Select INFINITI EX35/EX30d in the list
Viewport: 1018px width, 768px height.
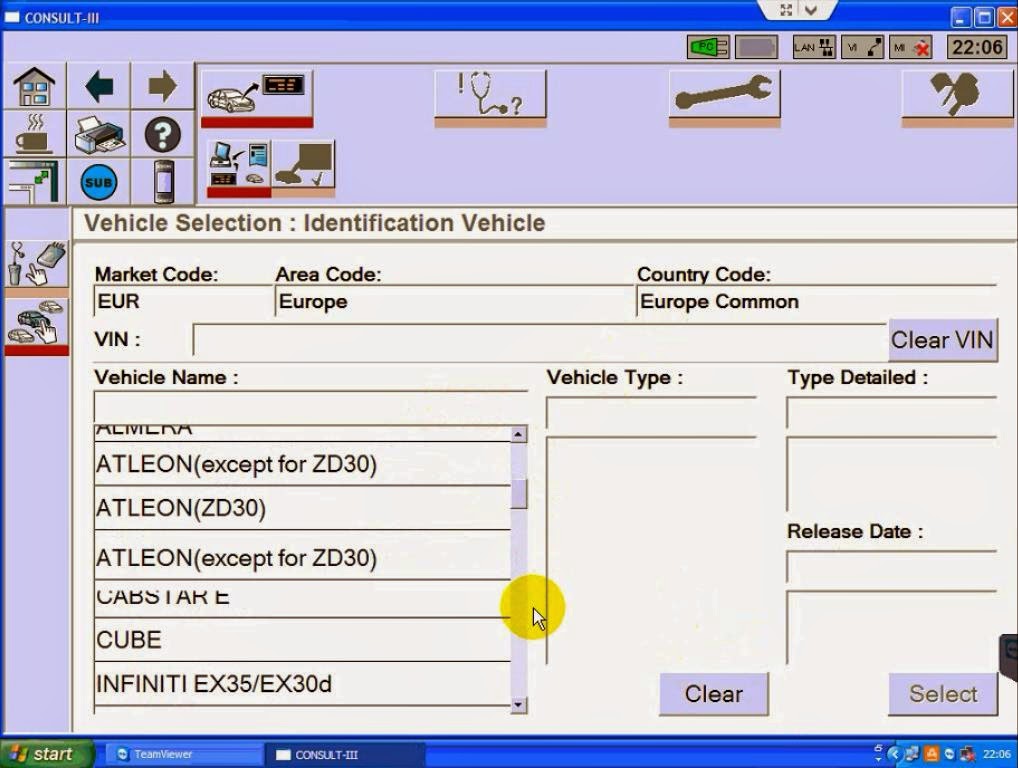[x=303, y=684]
